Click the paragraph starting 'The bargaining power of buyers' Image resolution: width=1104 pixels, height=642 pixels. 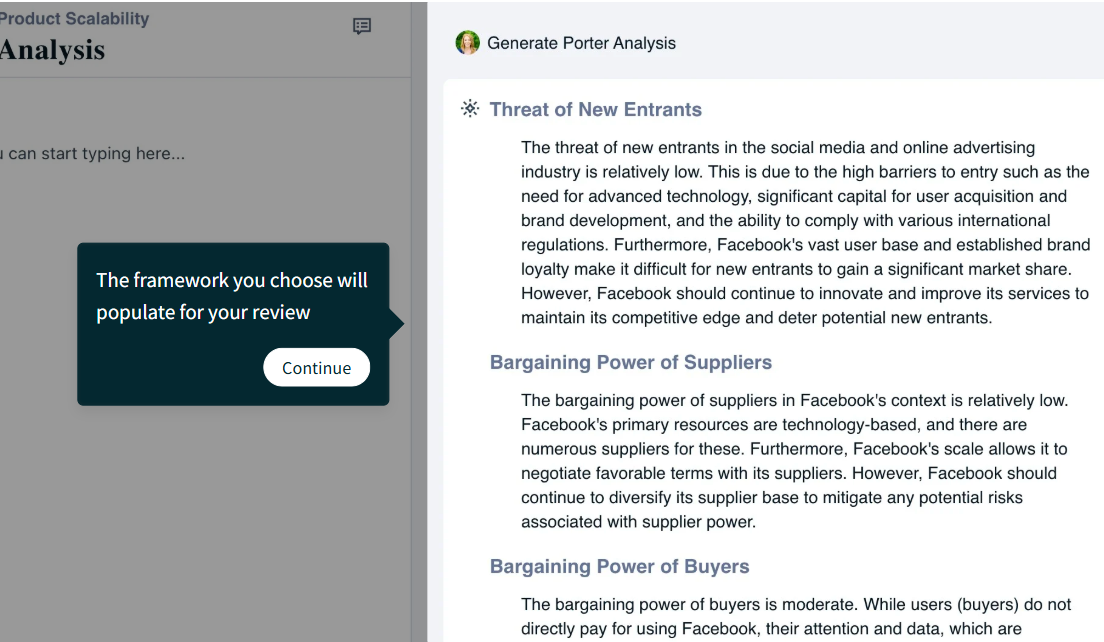coord(796,617)
